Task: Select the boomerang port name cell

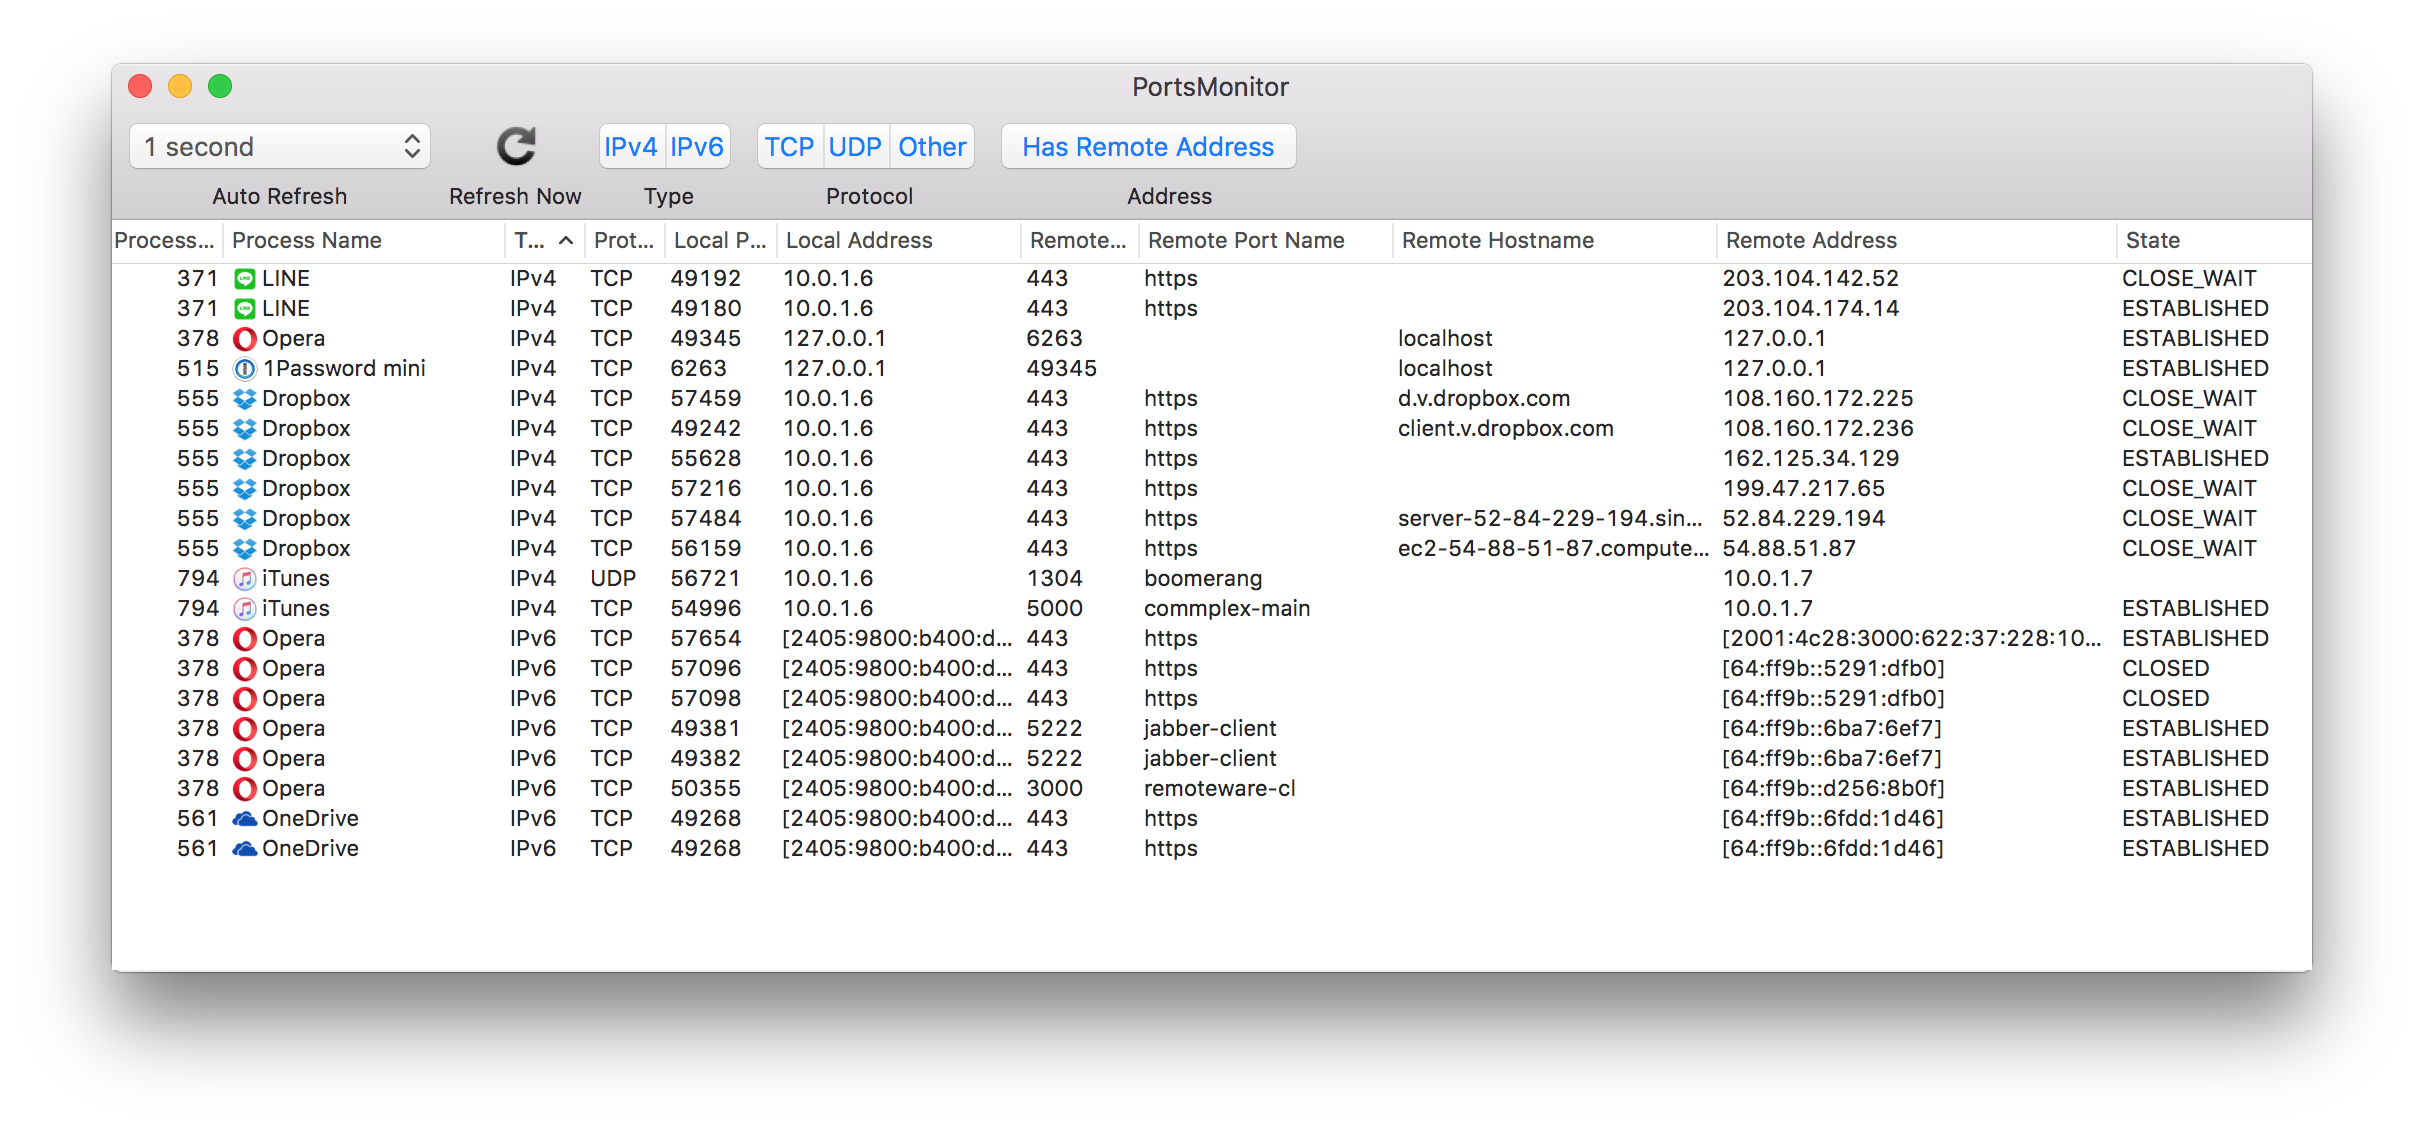Action: click(1203, 579)
